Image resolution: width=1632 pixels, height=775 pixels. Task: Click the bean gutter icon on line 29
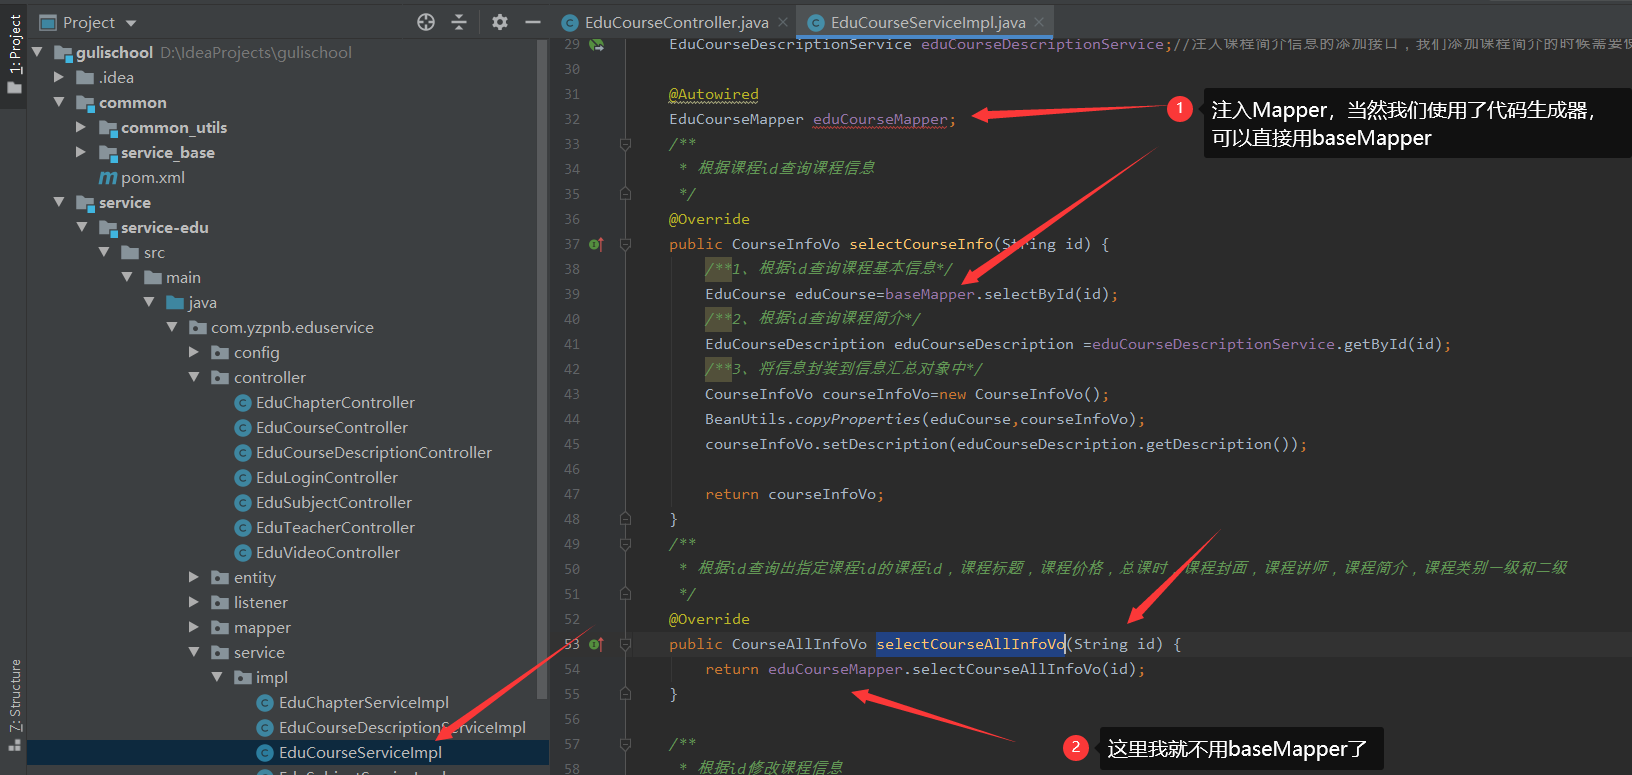click(597, 45)
